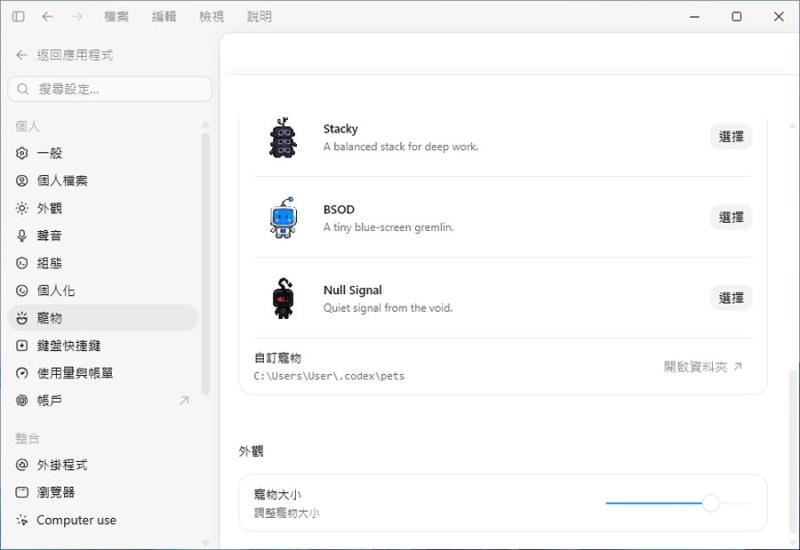This screenshot has width=800, height=550.
Task: Open the 檢視 menu
Action: pyautogui.click(x=211, y=17)
